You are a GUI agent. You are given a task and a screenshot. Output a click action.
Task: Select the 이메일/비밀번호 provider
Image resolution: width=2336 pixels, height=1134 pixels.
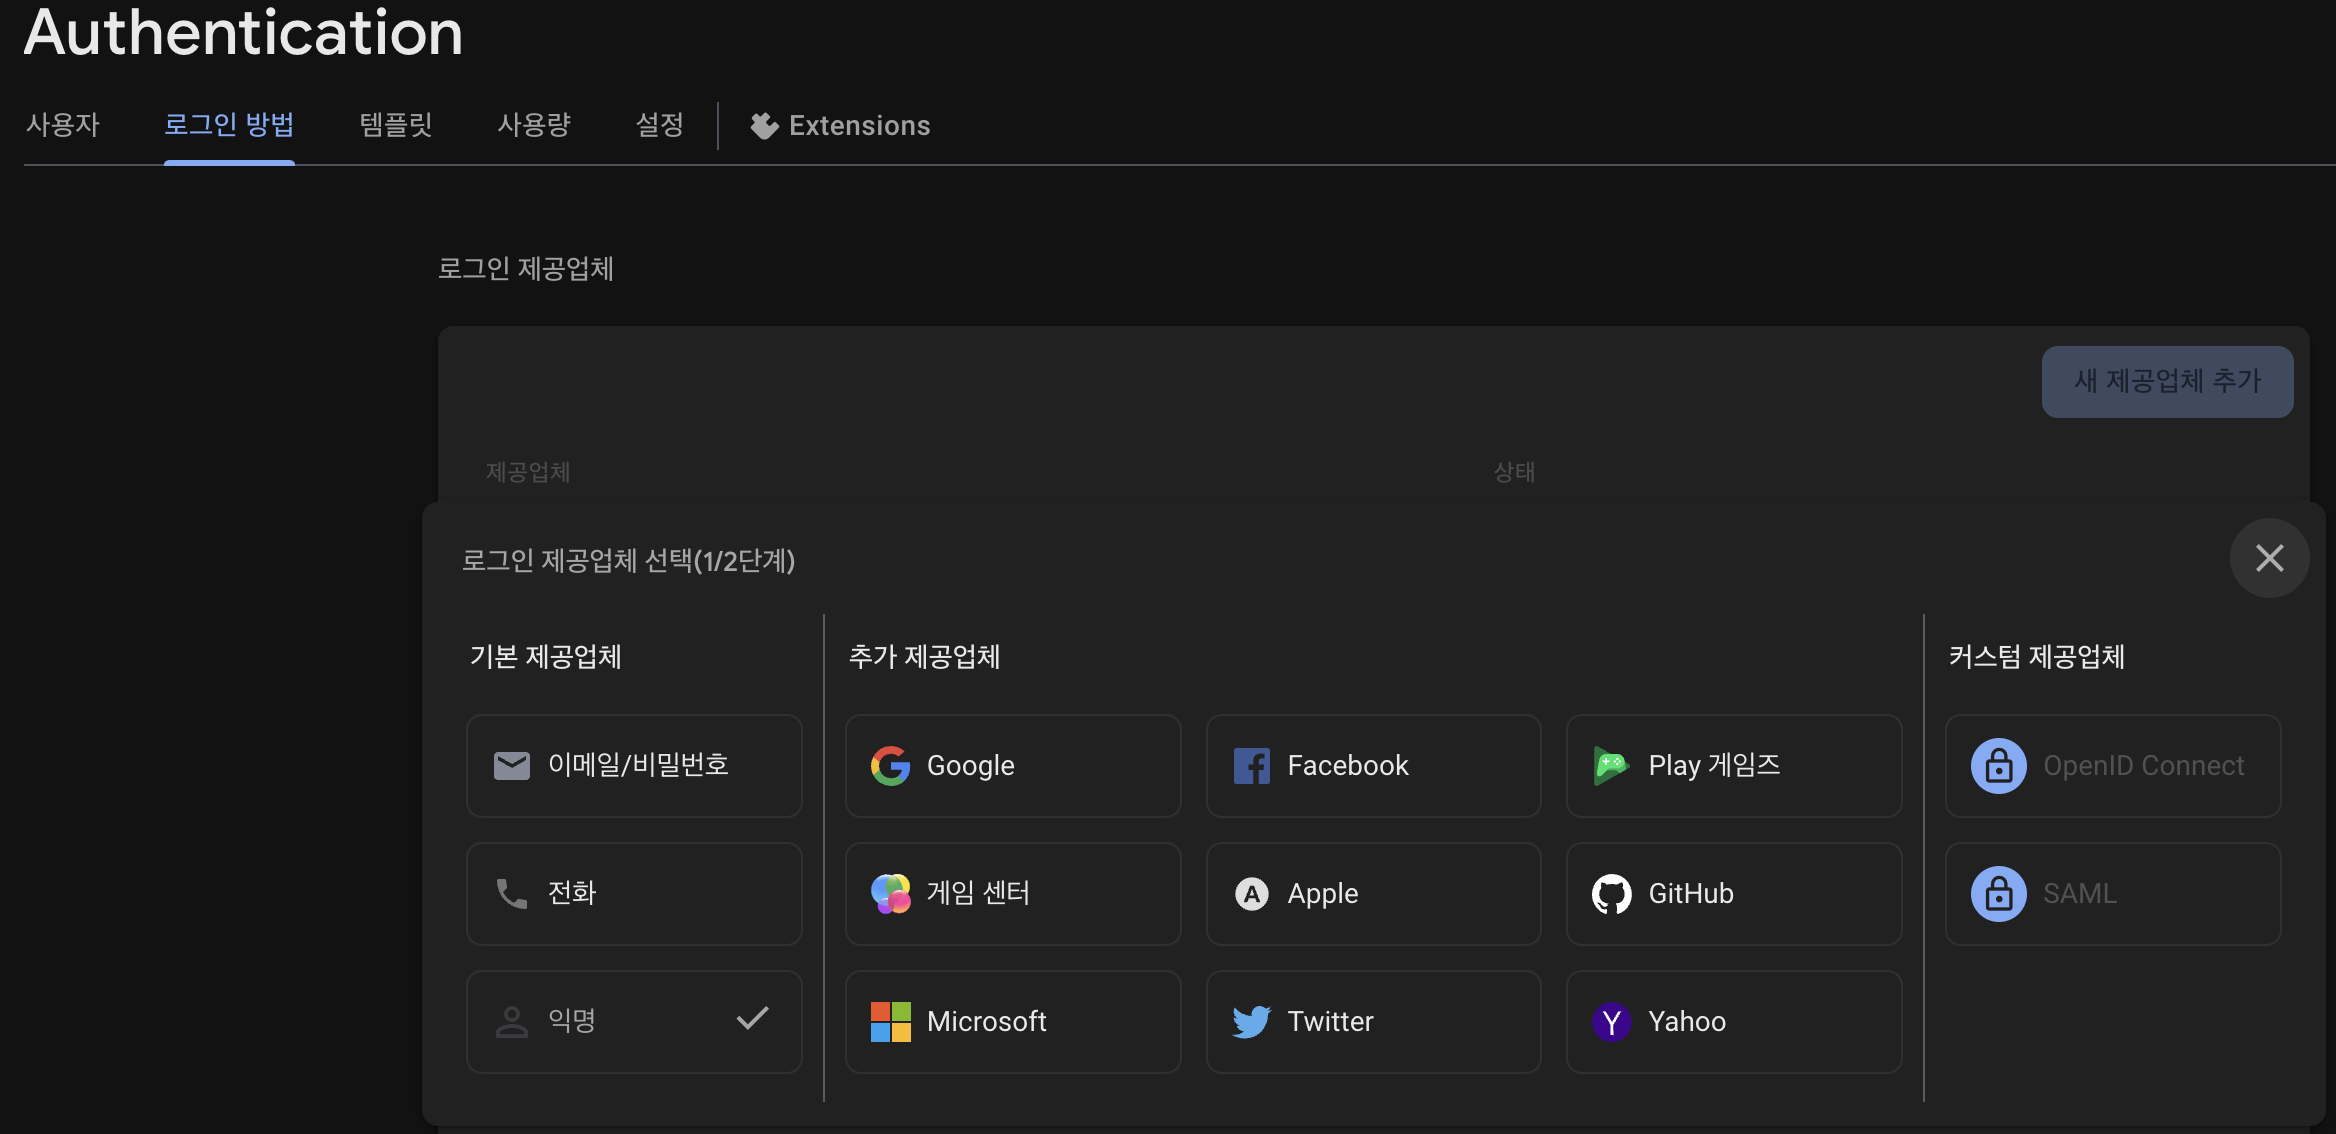[633, 766]
